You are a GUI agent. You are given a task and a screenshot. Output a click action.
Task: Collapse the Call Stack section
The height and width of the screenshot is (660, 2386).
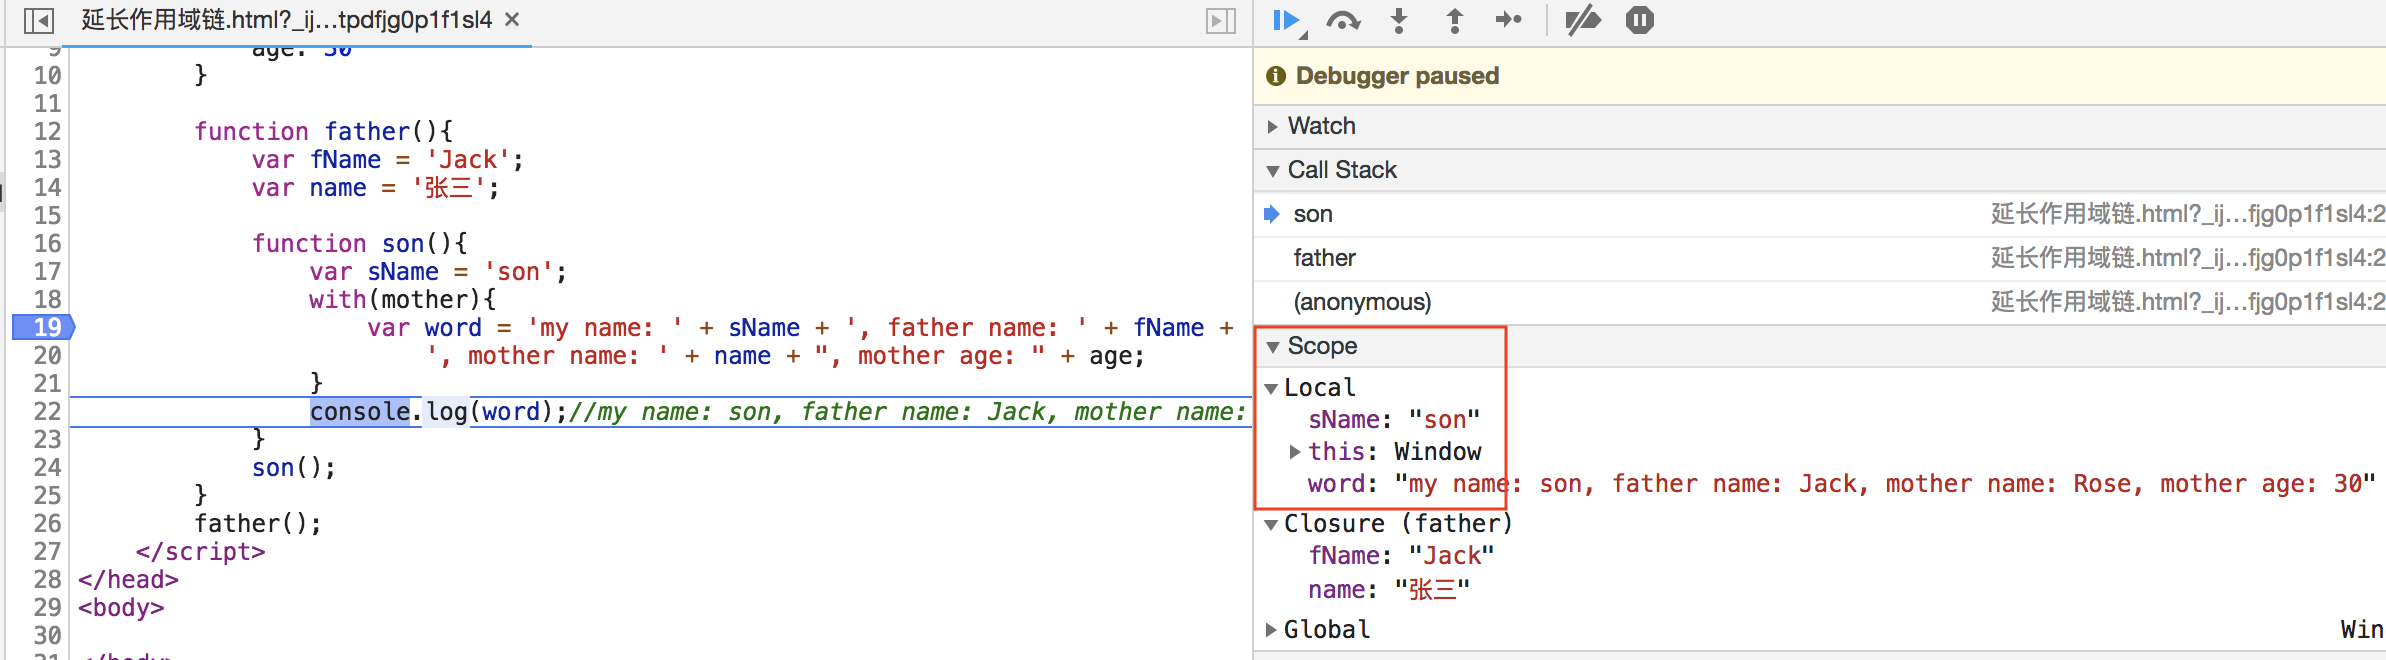1272,171
